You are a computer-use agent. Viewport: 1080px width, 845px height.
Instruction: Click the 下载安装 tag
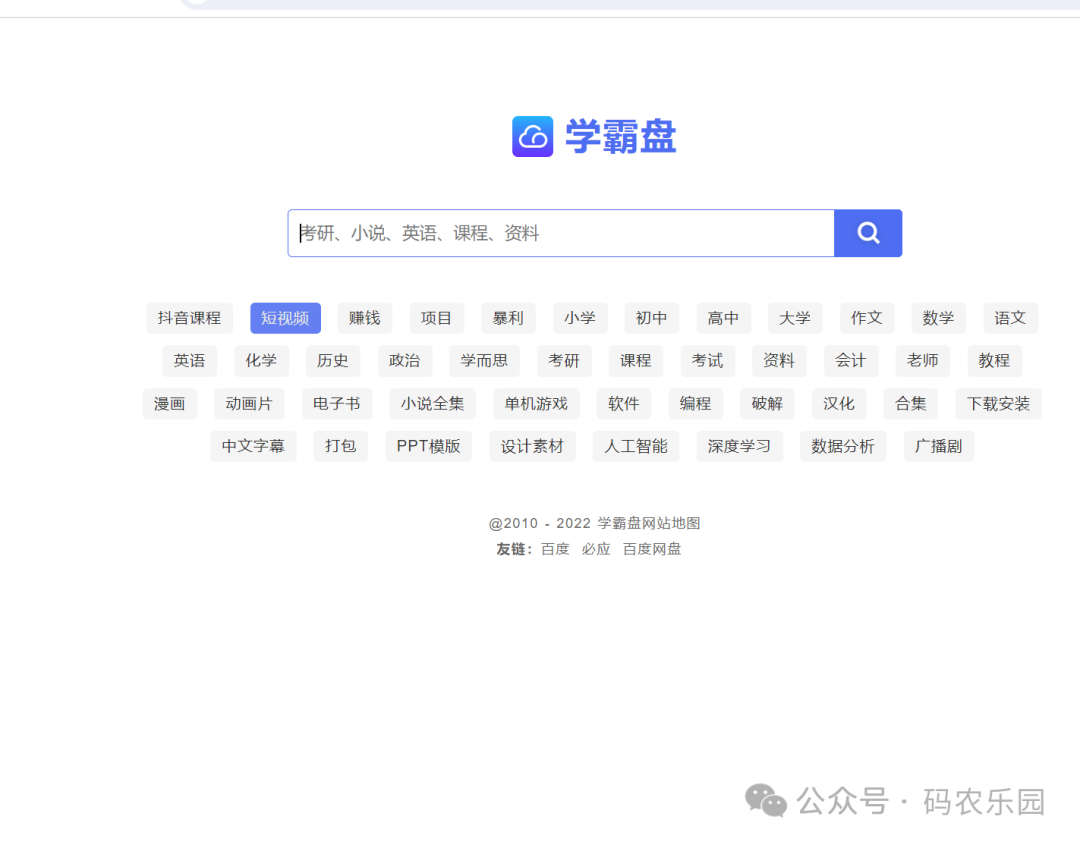tap(998, 403)
